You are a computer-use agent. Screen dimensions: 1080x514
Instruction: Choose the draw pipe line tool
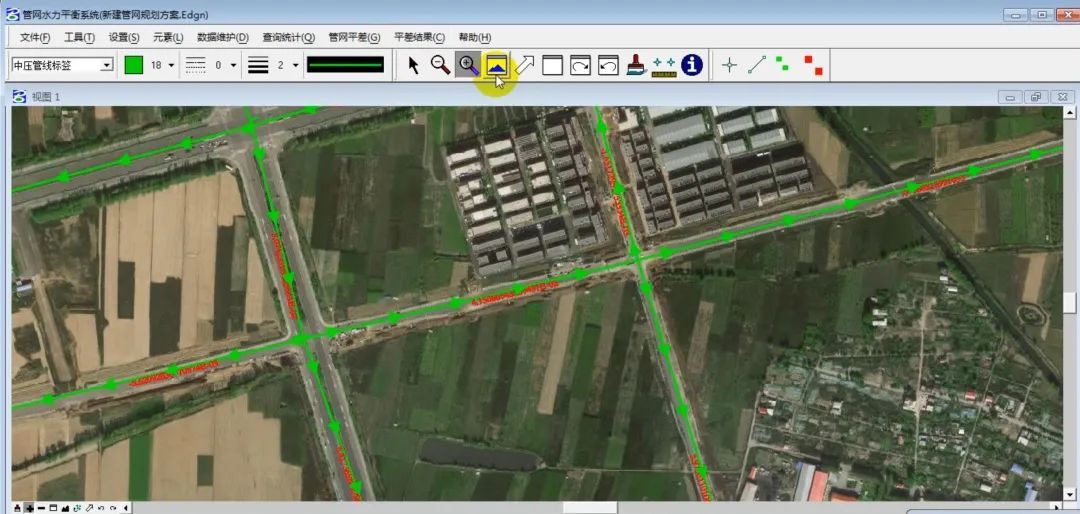tap(756, 65)
